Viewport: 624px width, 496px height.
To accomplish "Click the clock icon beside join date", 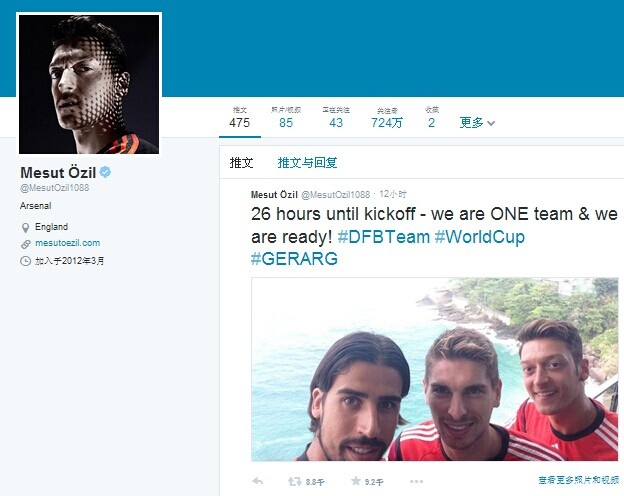I will coord(25,261).
